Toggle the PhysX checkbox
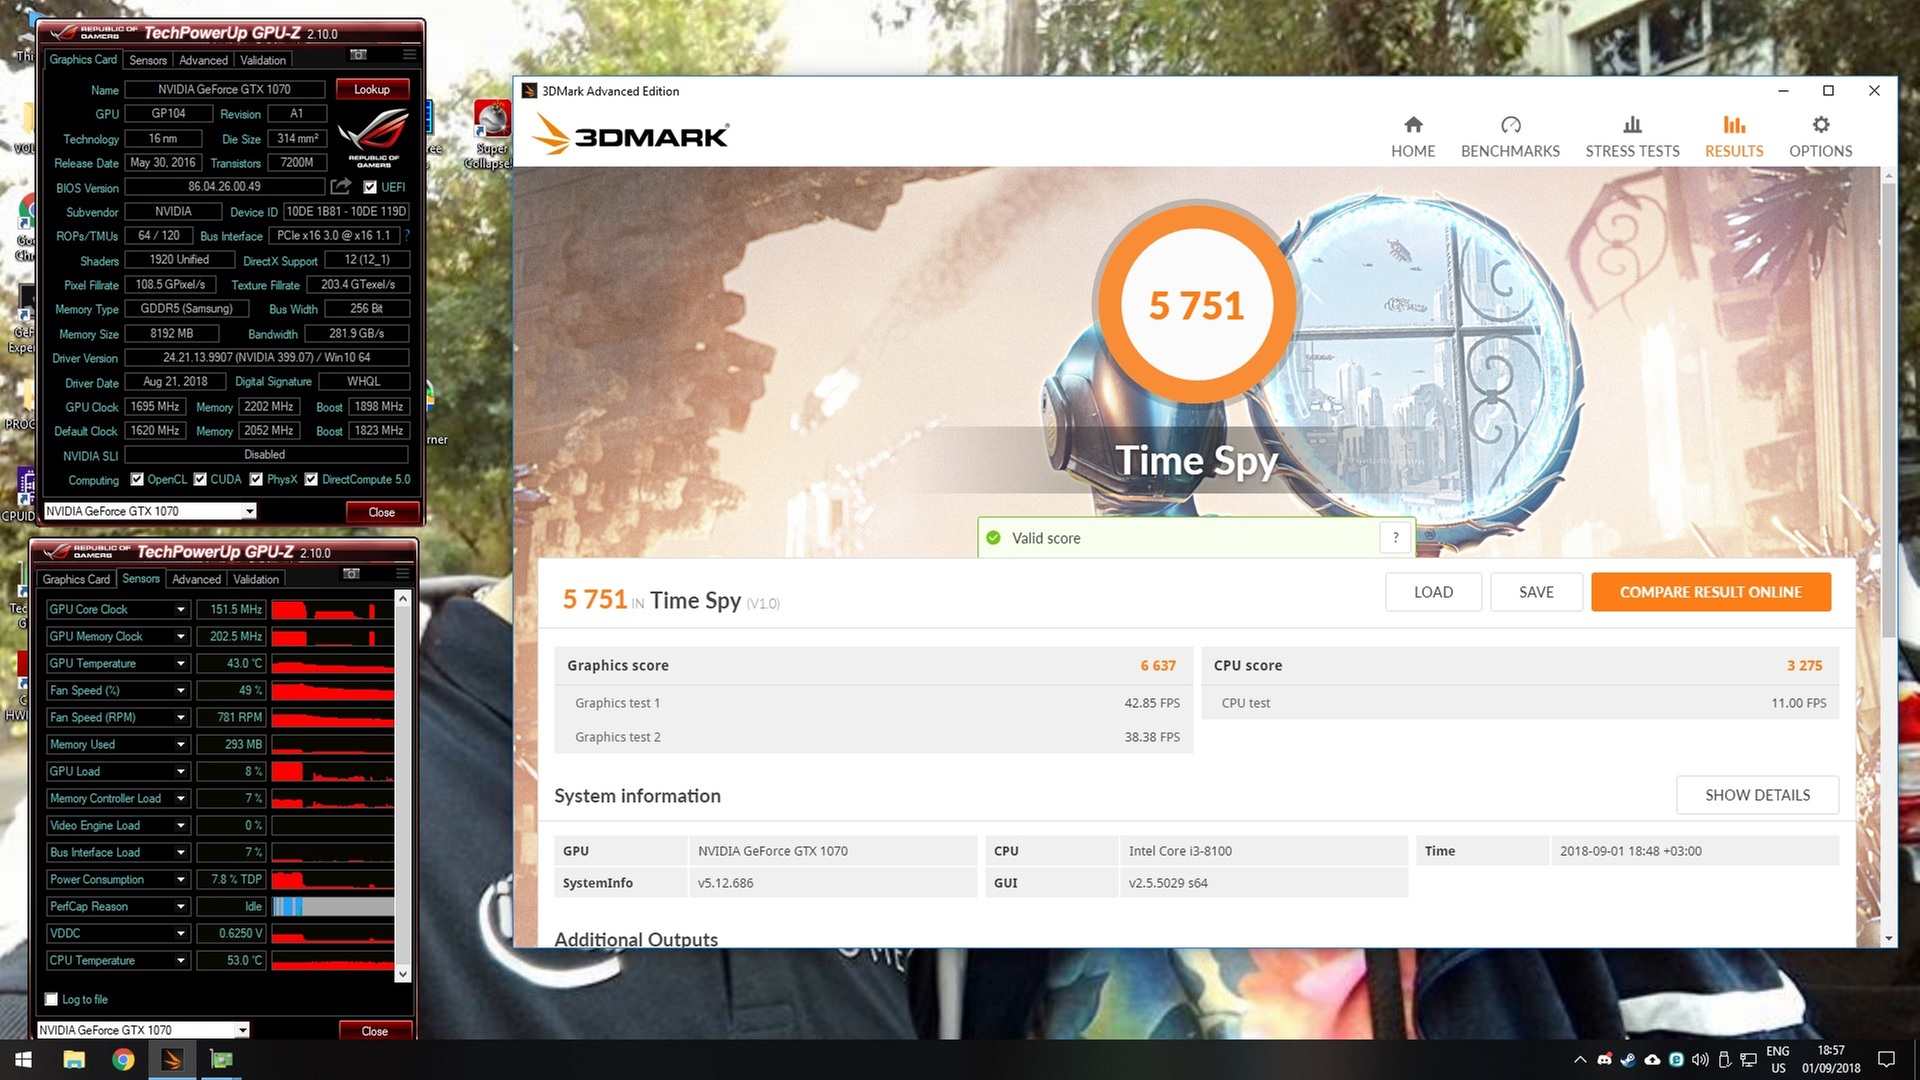The image size is (1920, 1080). 256,479
